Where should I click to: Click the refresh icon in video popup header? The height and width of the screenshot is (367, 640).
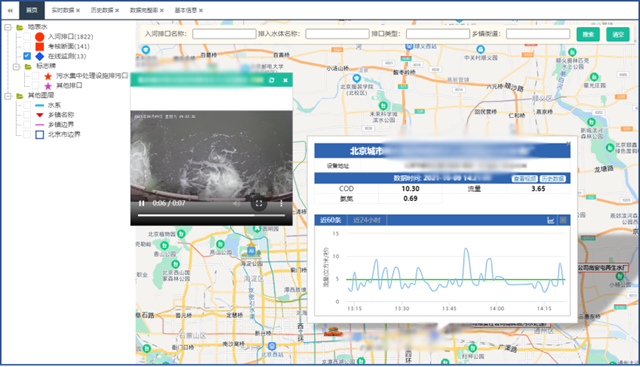(x=271, y=80)
